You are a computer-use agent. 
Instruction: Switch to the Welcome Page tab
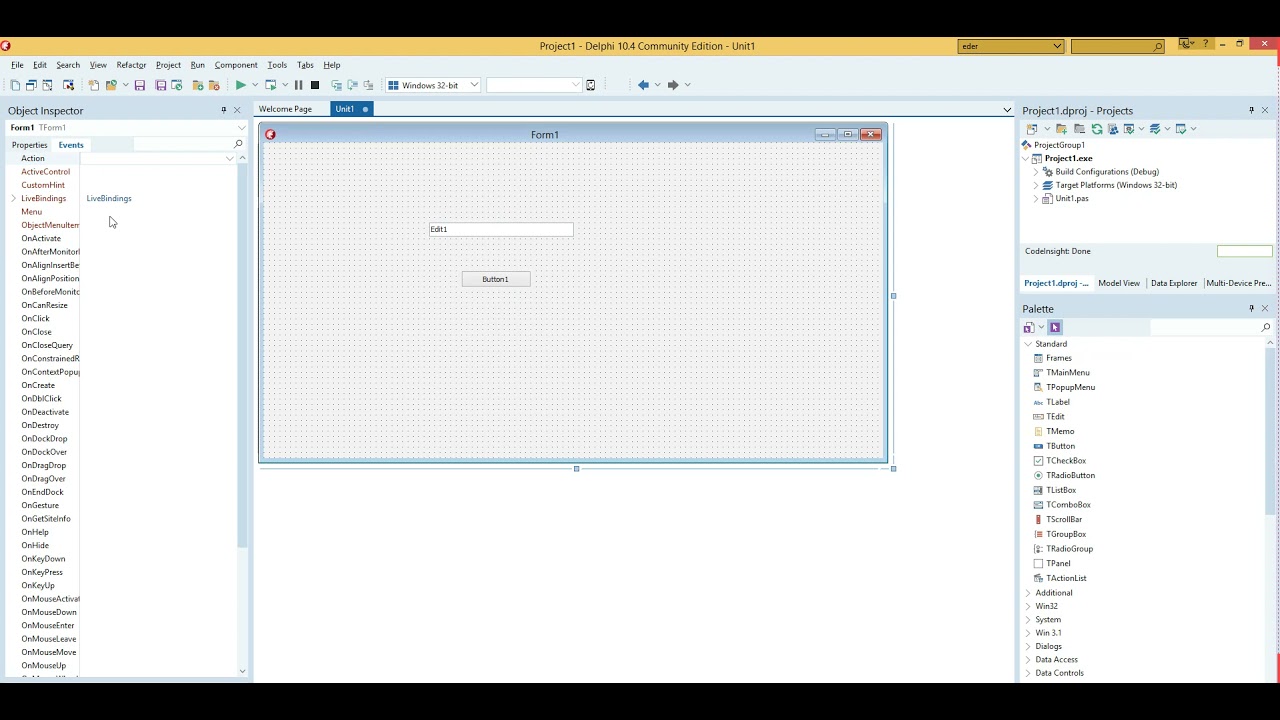tap(285, 109)
